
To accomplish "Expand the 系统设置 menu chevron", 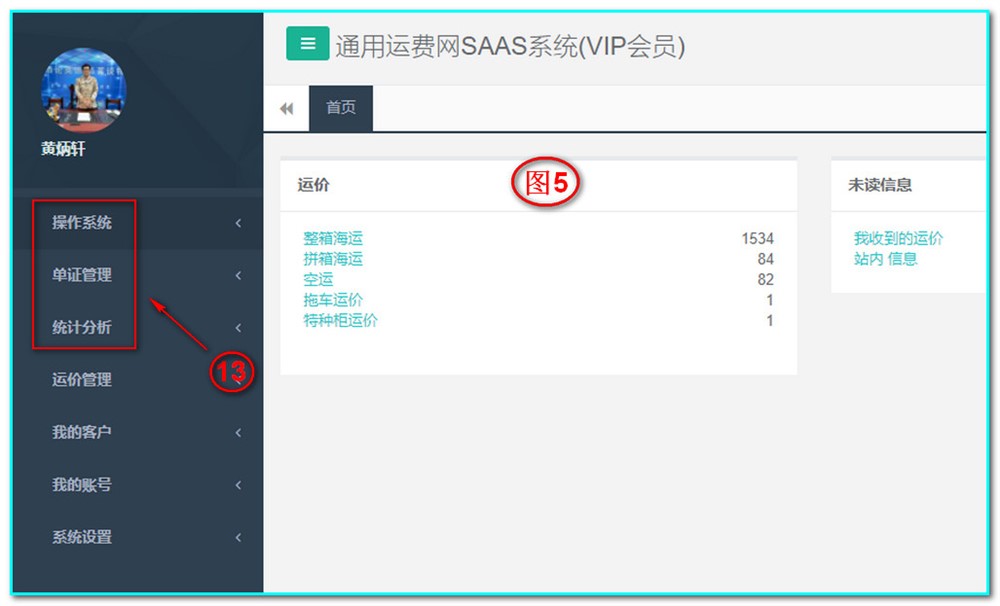I will click(238, 537).
